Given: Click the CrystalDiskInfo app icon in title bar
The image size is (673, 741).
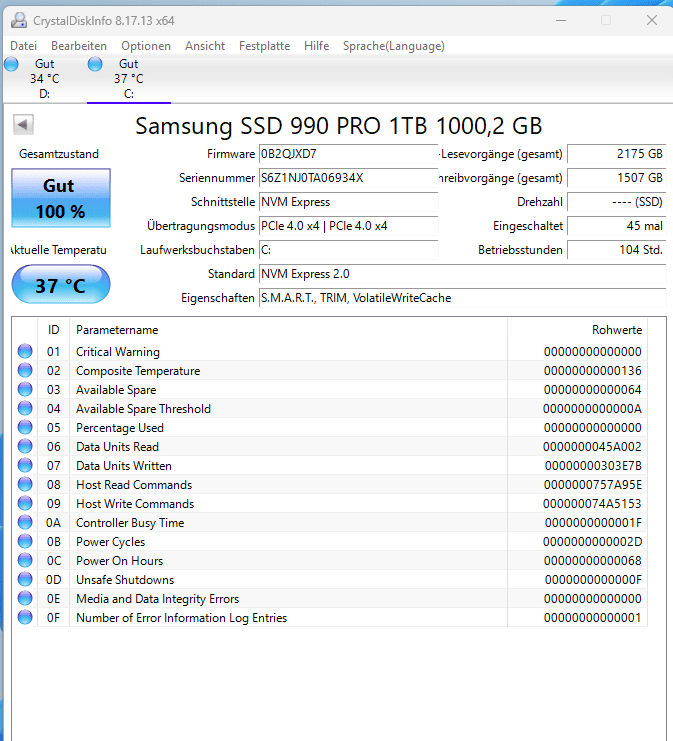Looking at the screenshot, I should (x=19, y=20).
